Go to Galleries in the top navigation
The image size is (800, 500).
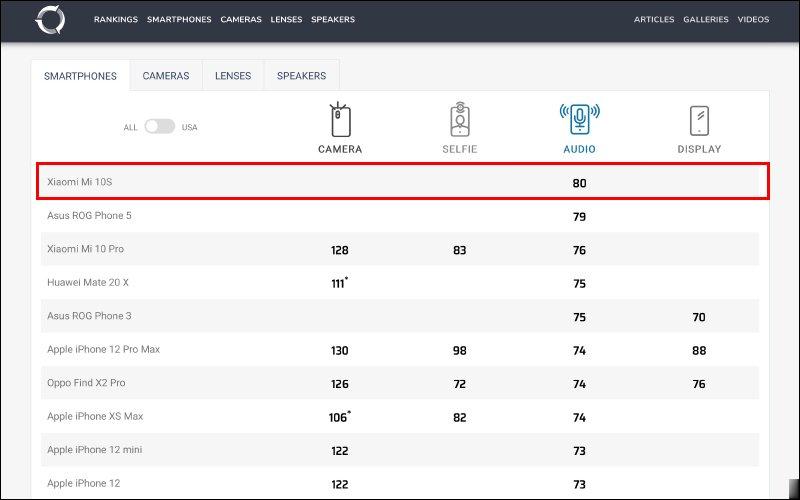(706, 19)
